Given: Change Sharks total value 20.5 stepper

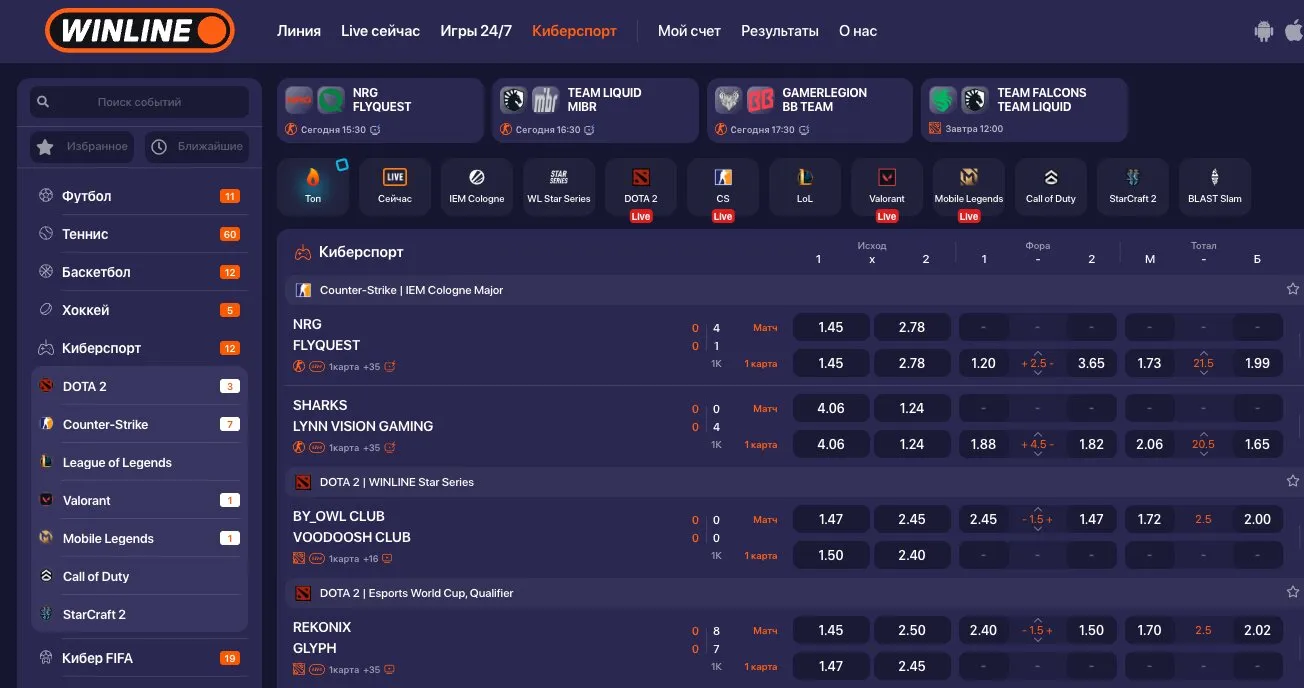Looking at the screenshot, I should click(x=1203, y=444).
